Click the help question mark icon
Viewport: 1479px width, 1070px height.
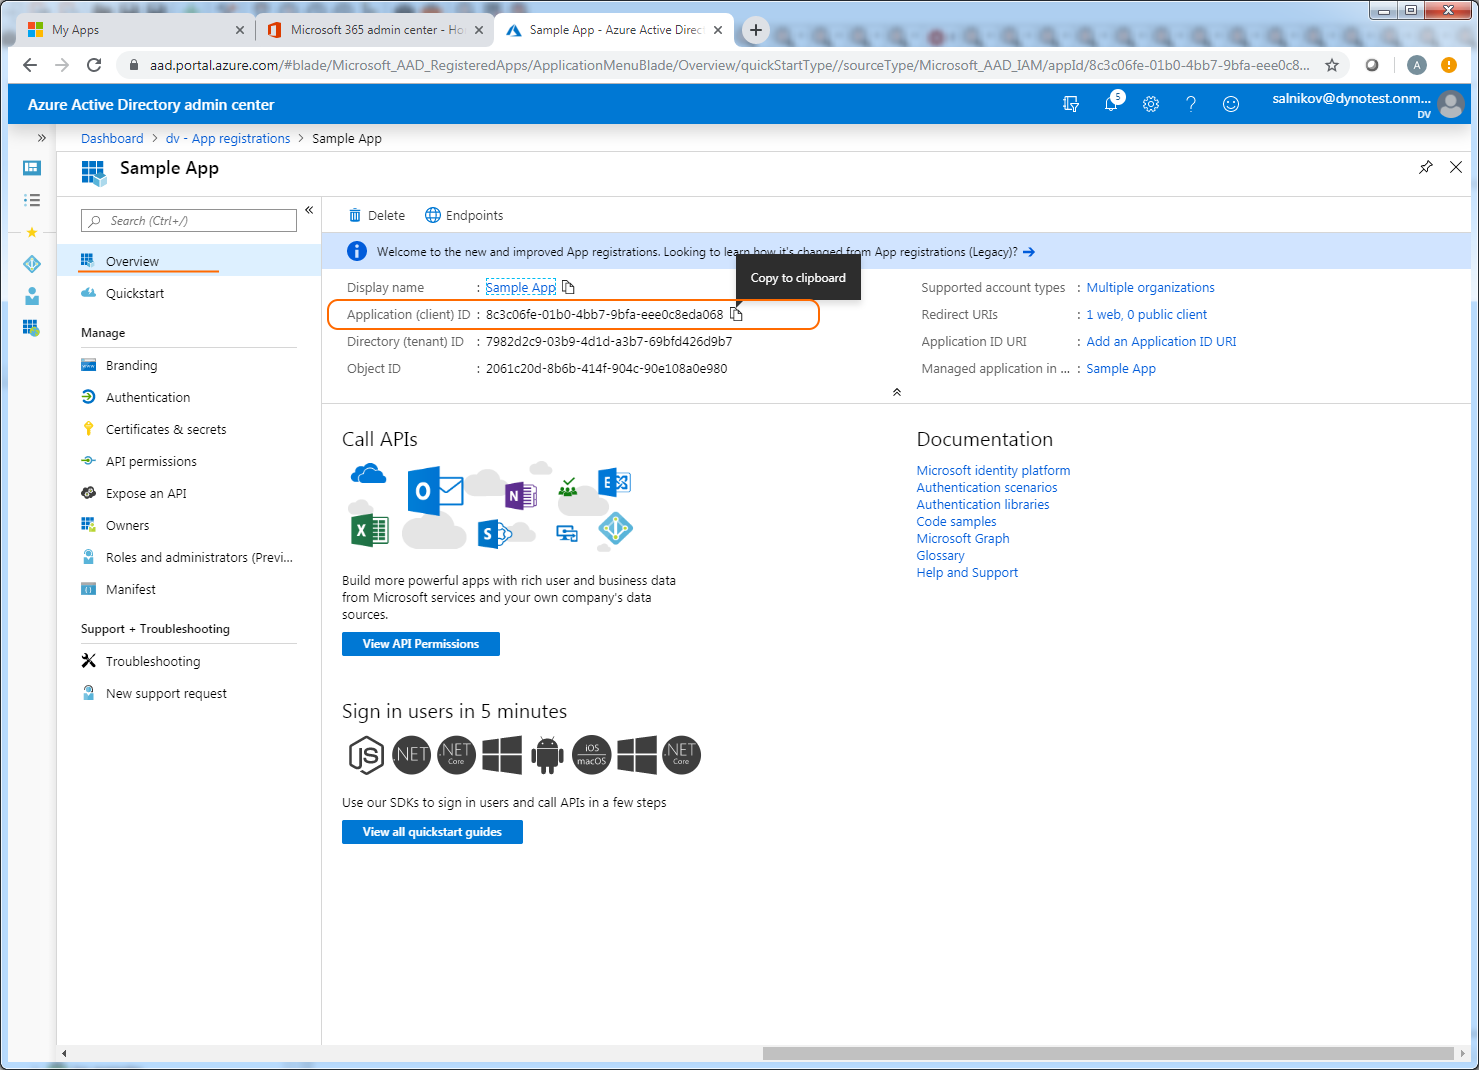click(1191, 104)
